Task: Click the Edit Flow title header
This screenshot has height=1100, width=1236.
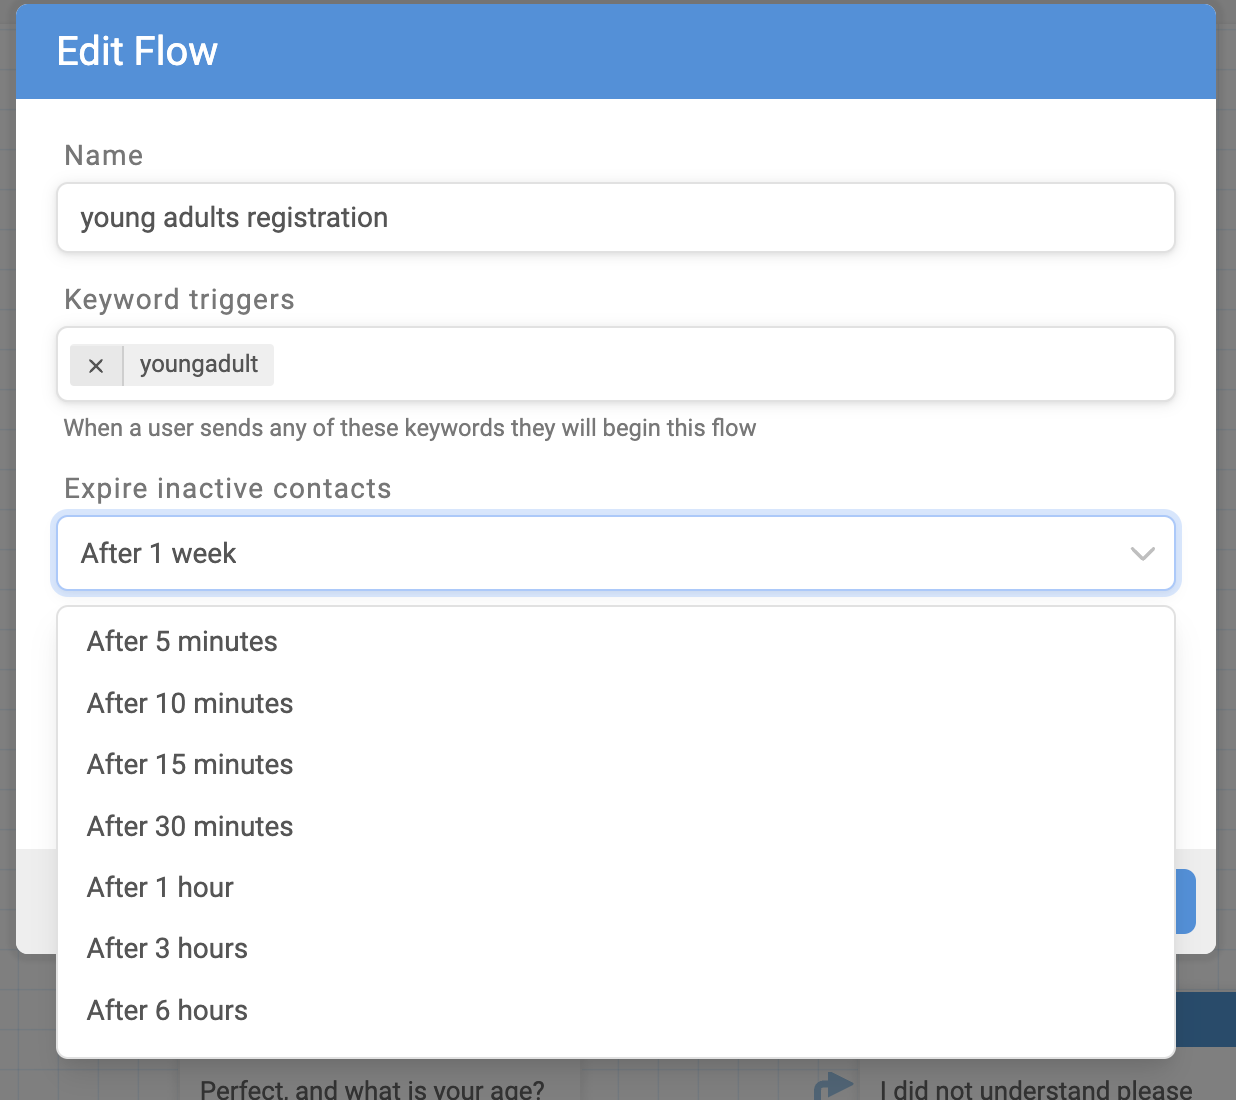Action: click(x=136, y=50)
